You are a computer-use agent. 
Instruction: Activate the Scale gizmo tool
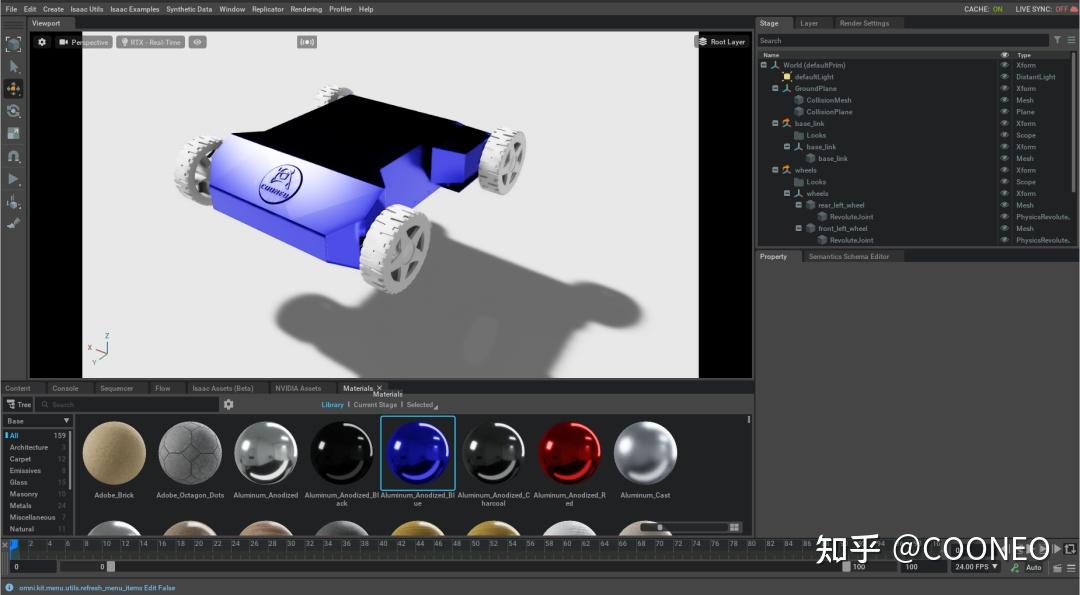coord(13,134)
